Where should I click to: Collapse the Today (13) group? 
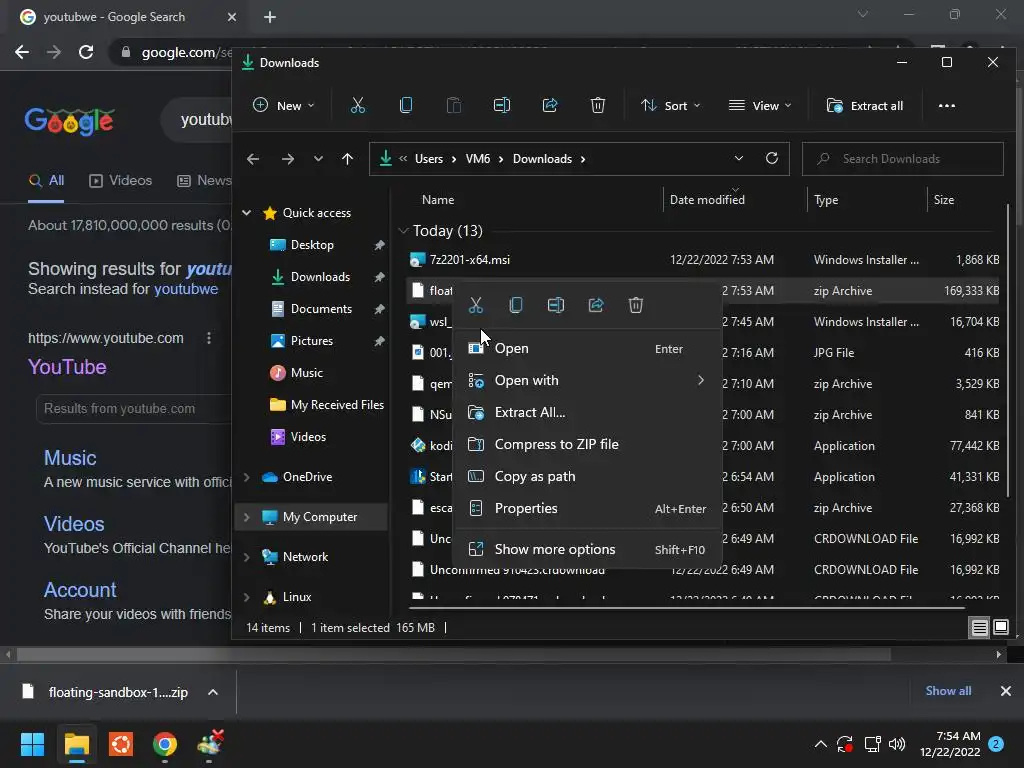click(404, 231)
